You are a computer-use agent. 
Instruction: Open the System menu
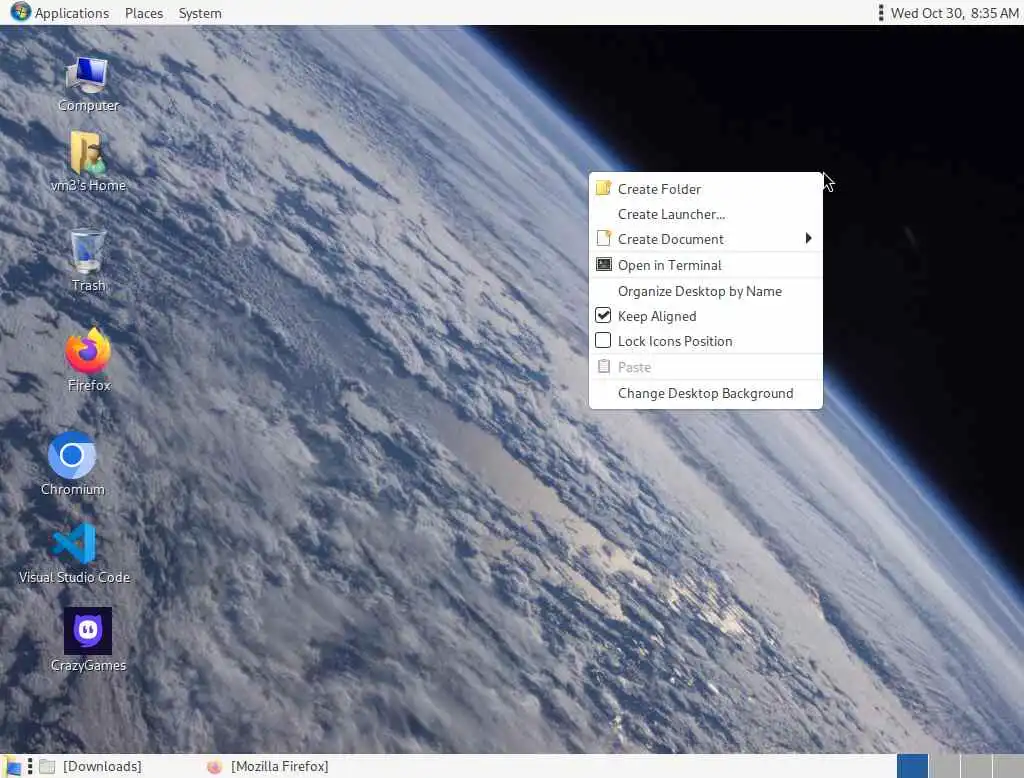coord(200,13)
